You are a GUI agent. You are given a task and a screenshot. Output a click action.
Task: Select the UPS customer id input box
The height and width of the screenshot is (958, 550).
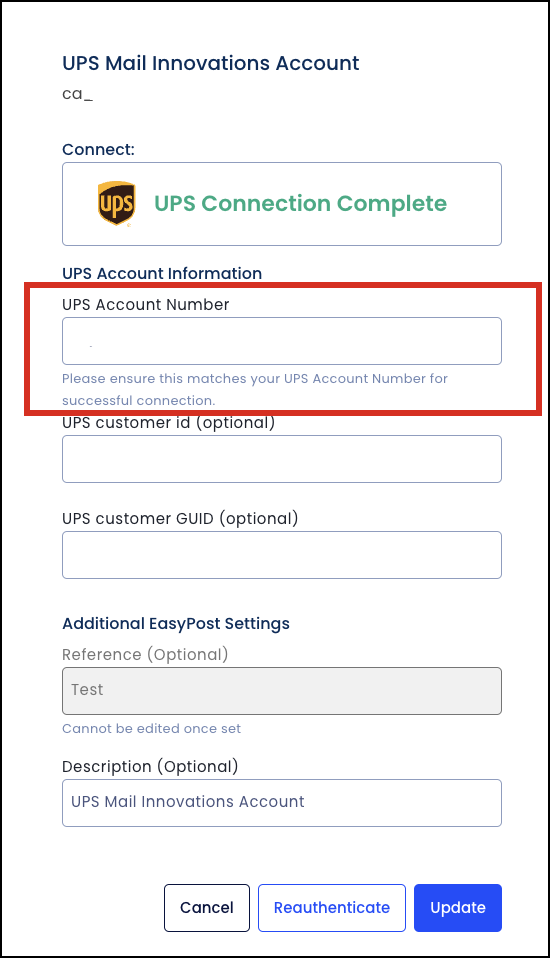[282, 459]
